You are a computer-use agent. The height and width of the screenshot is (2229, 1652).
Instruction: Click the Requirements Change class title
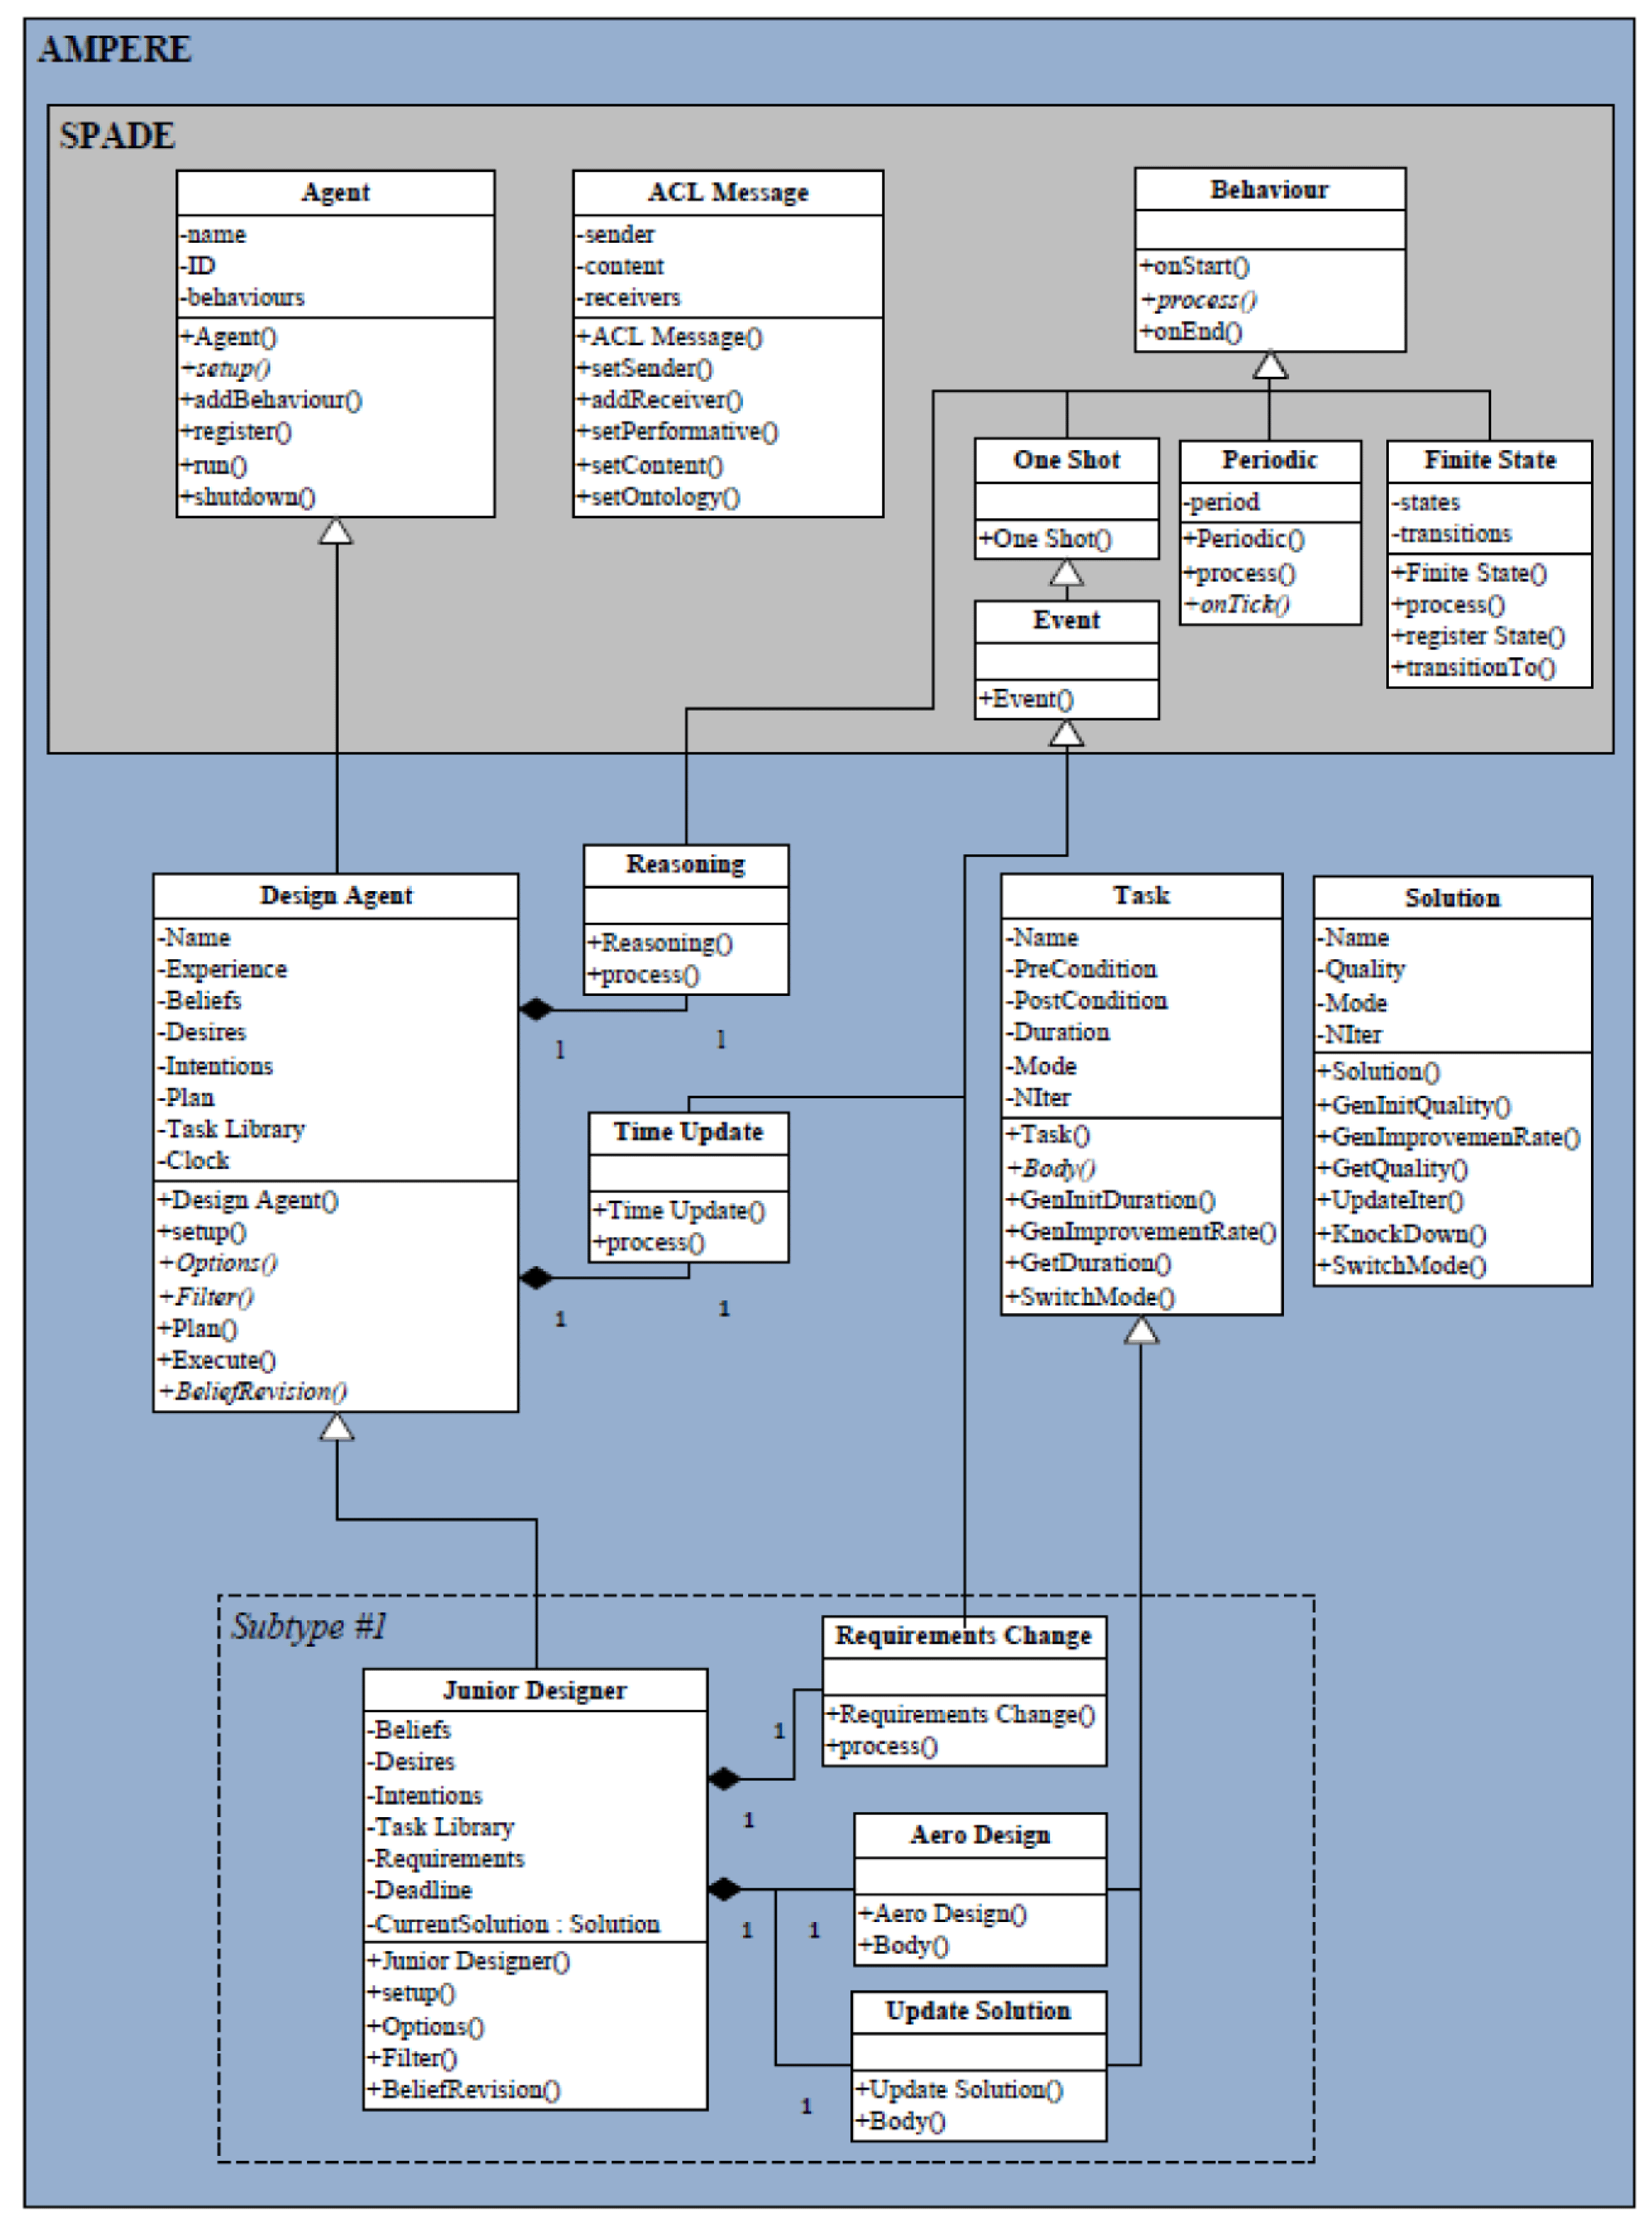pos(963,1636)
